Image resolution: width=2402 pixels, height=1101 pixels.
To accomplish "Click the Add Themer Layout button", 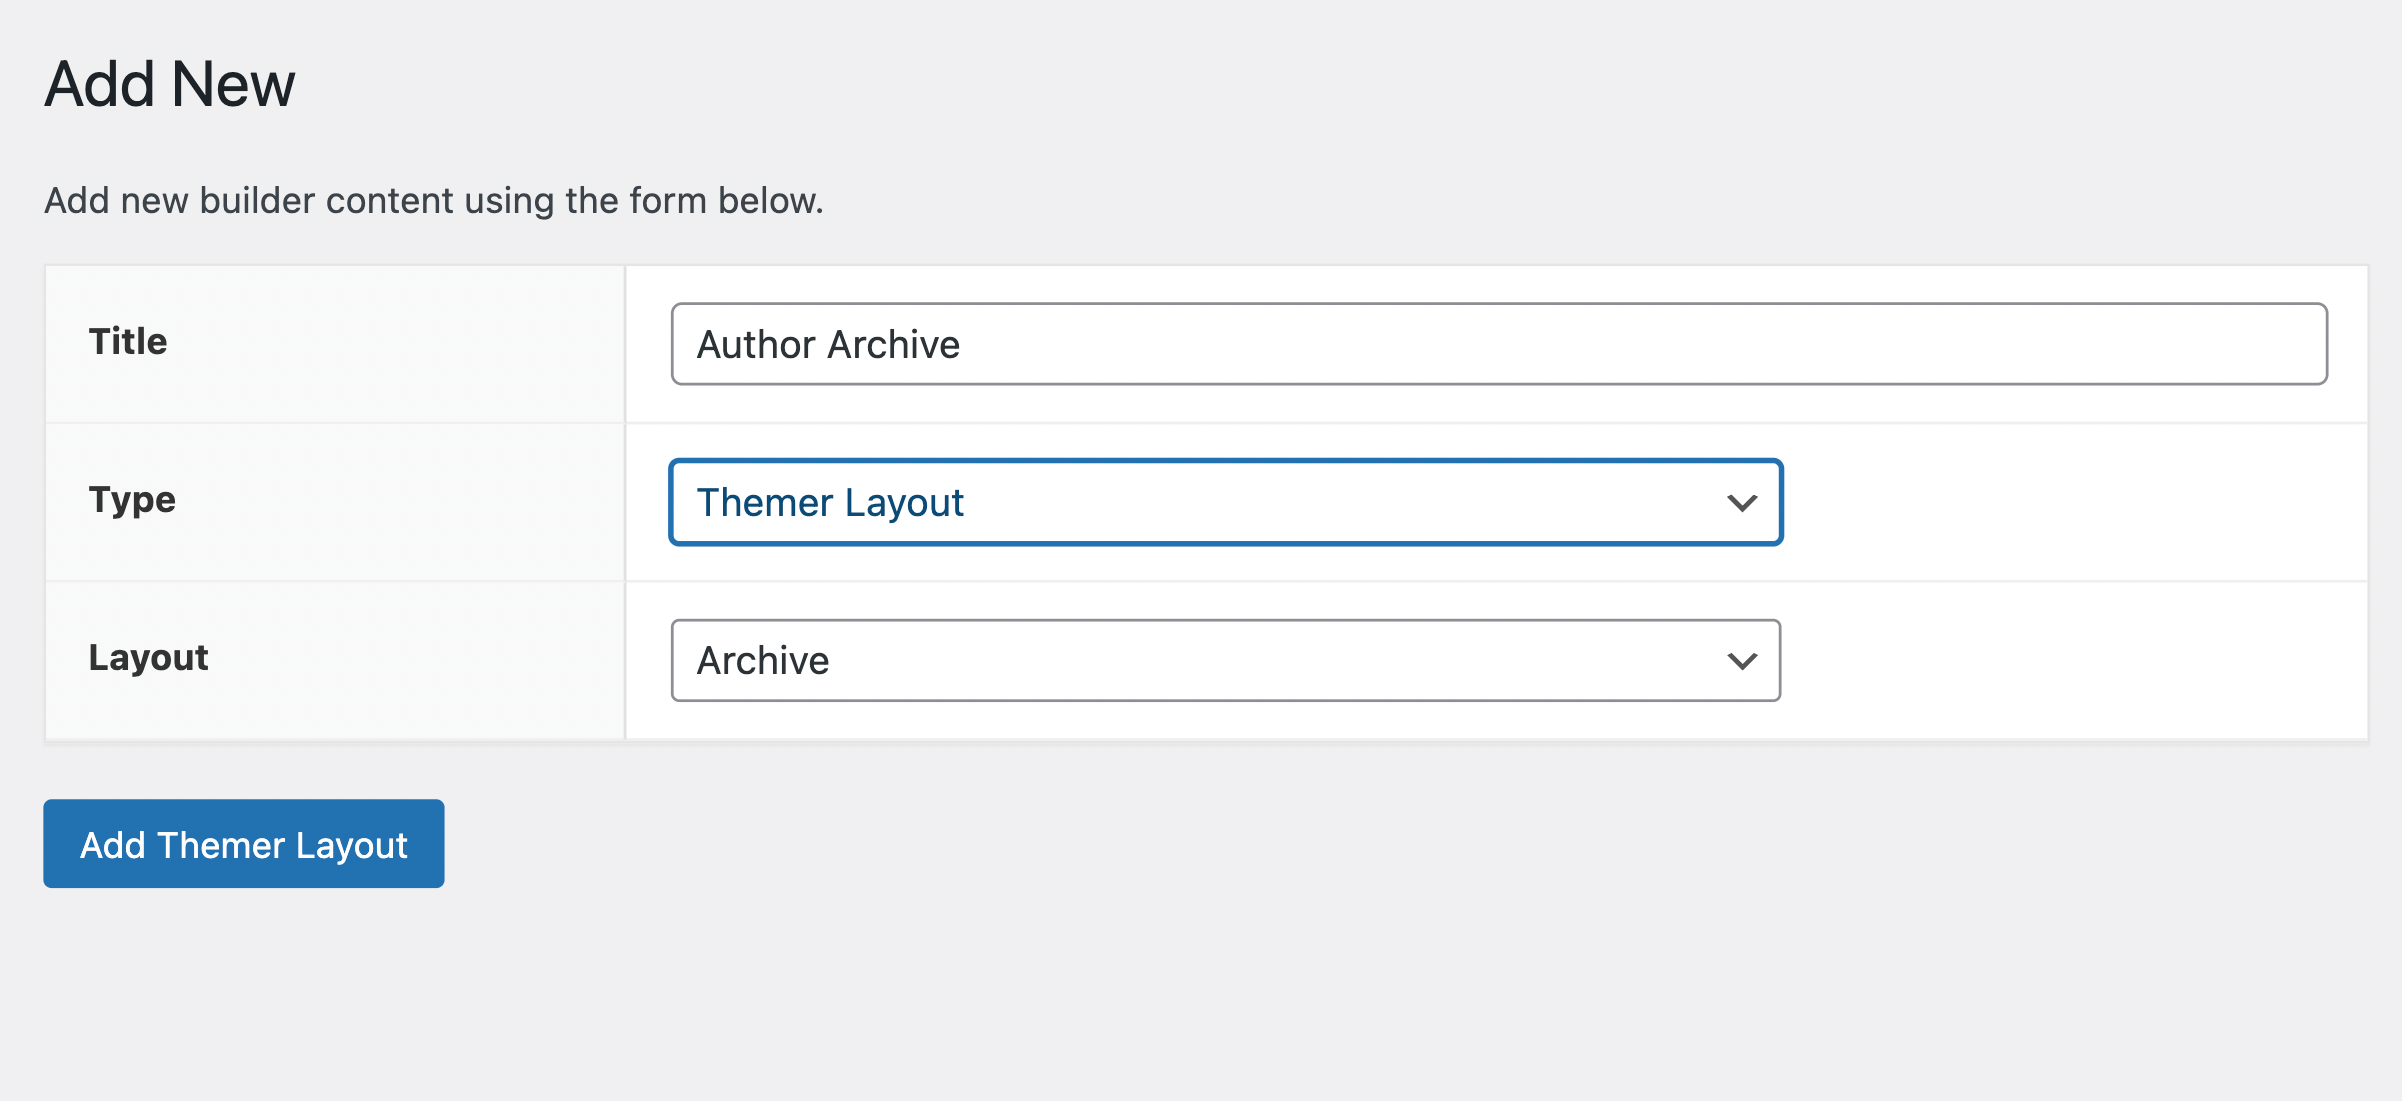I will tap(242, 844).
